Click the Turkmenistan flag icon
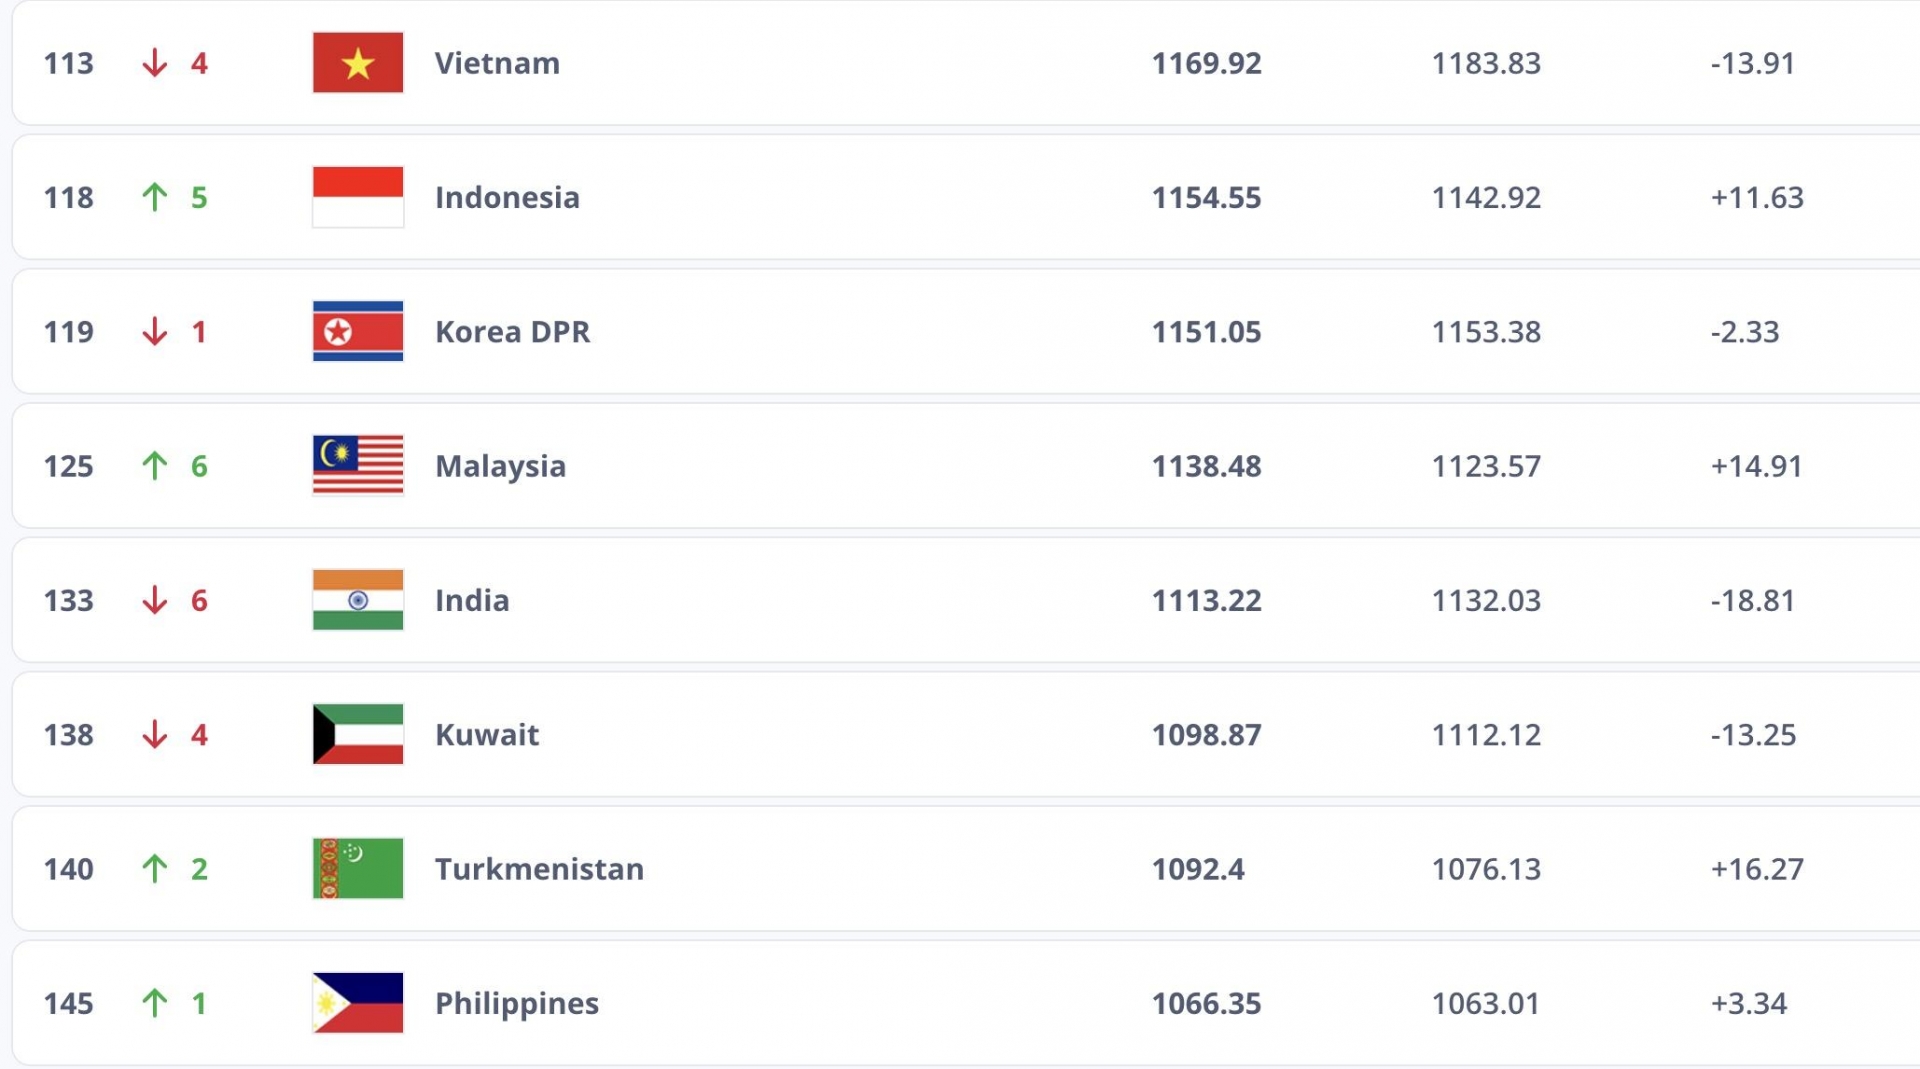This screenshot has width=1920, height=1069. tap(358, 868)
